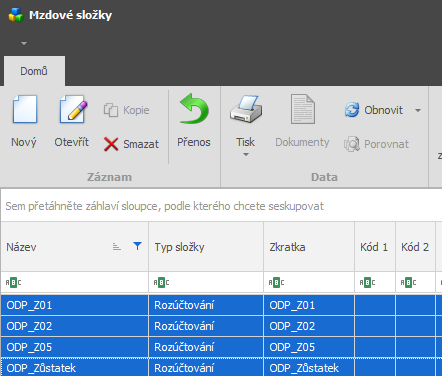The height and width of the screenshot is (376, 442).
Task: Click the Zkratka column header
Action: (x=309, y=247)
